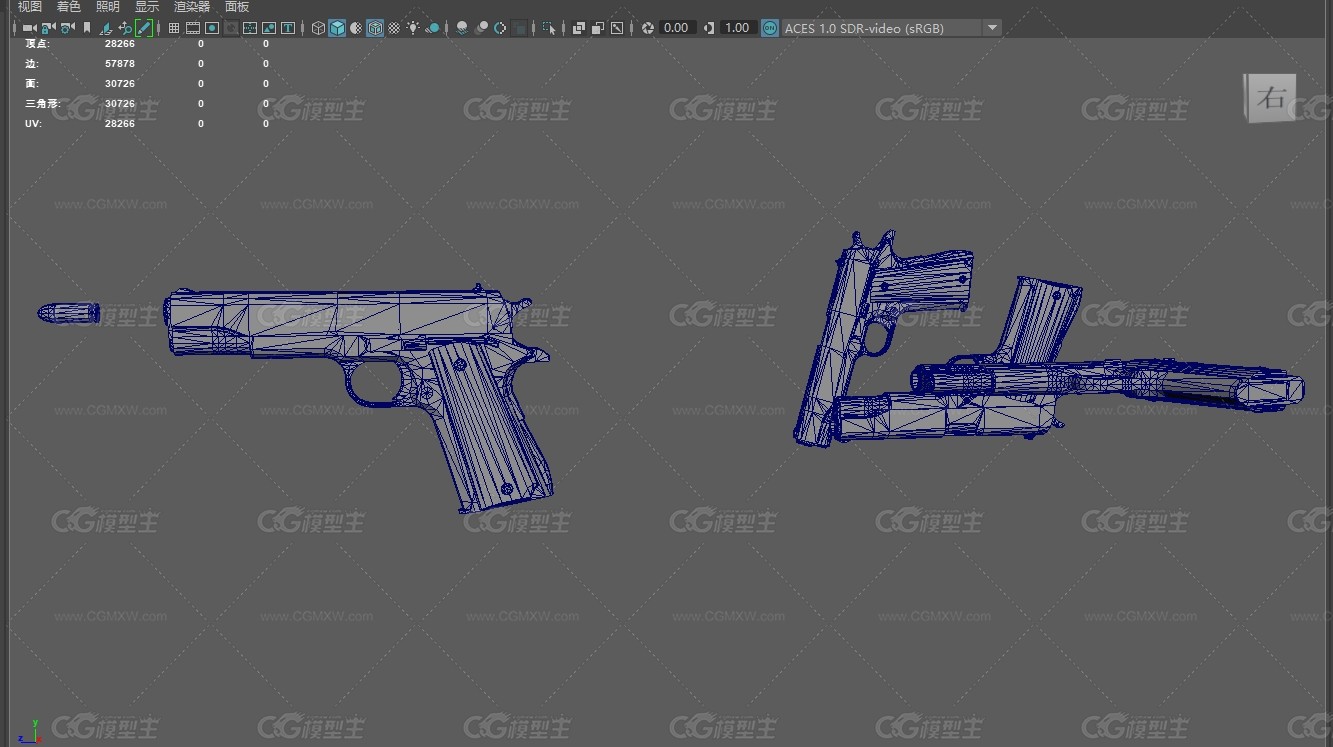Click the 边 count value 57878
This screenshot has width=1333, height=747.
tap(119, 64)
